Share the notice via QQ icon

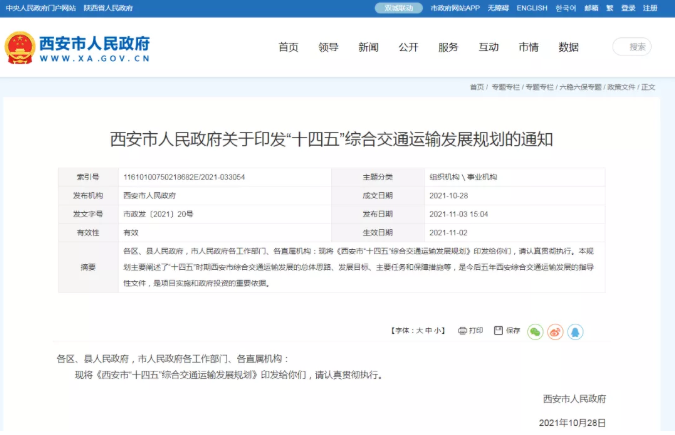[x=575, y=331]
